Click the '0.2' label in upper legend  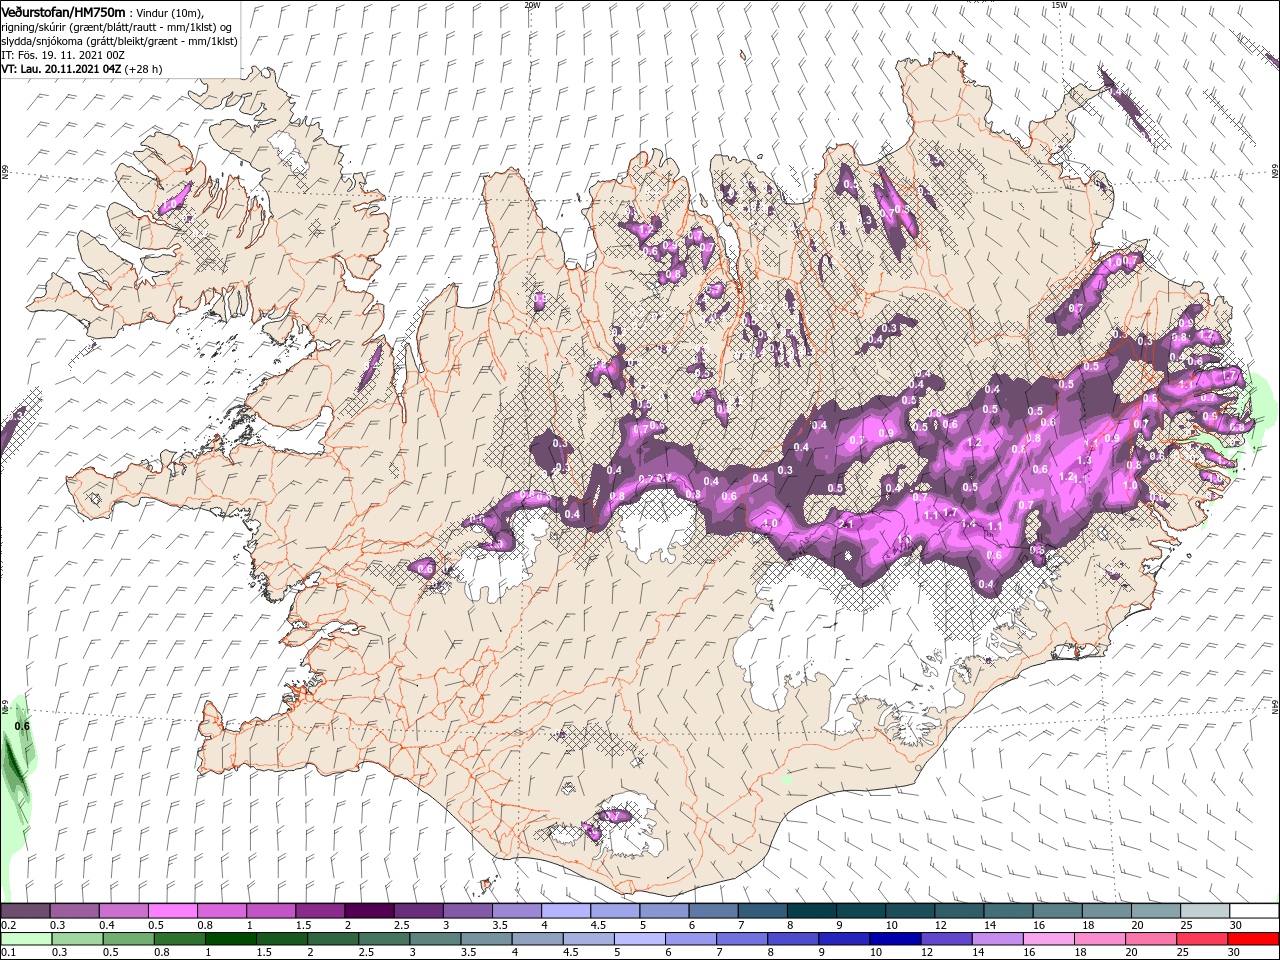click(8, 925)
